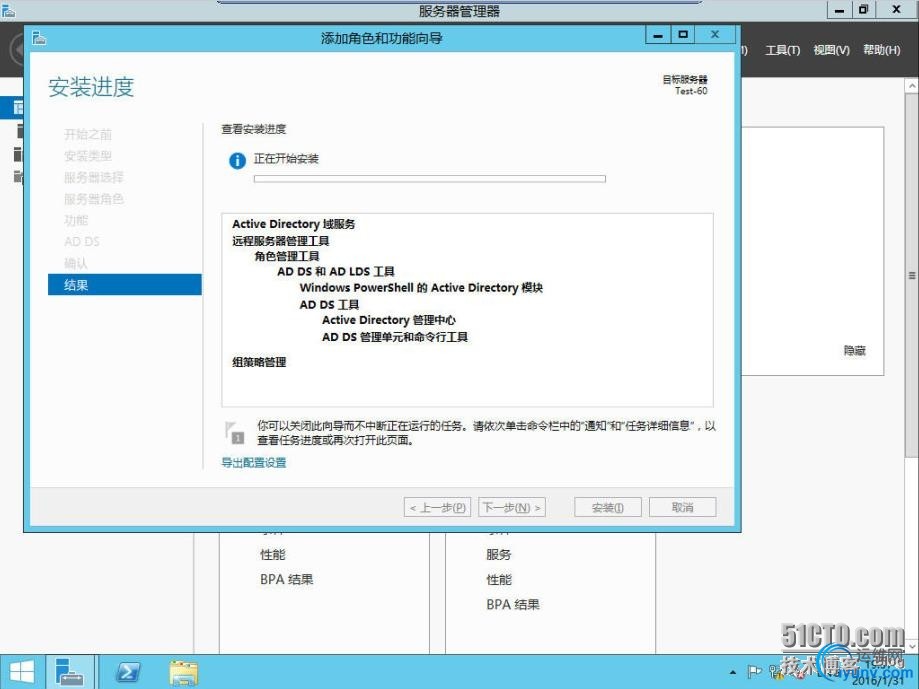Click the Server Manager vertical scrollbar
919x689 pixels.
click(x=912, y=275)
